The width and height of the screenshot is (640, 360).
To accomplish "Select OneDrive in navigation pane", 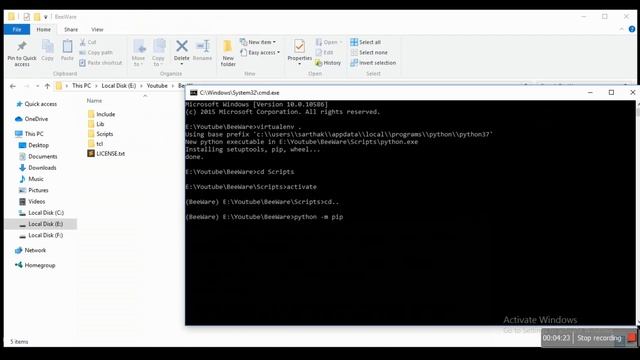I will [36, 119].
